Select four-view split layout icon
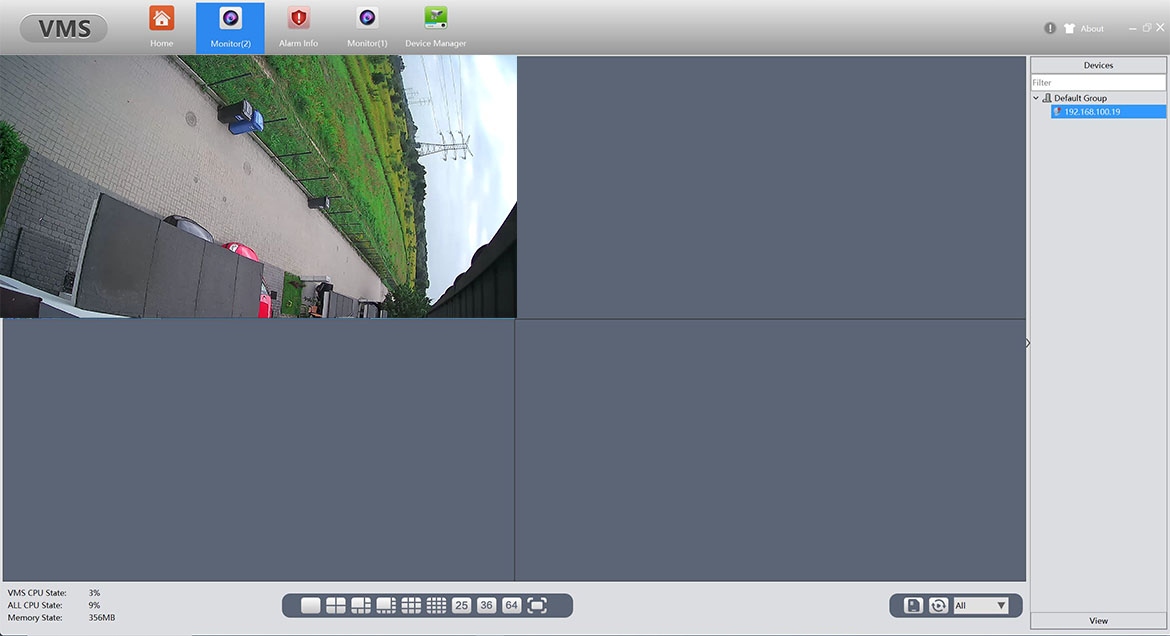1170x636 pixels. coord(336,605)
